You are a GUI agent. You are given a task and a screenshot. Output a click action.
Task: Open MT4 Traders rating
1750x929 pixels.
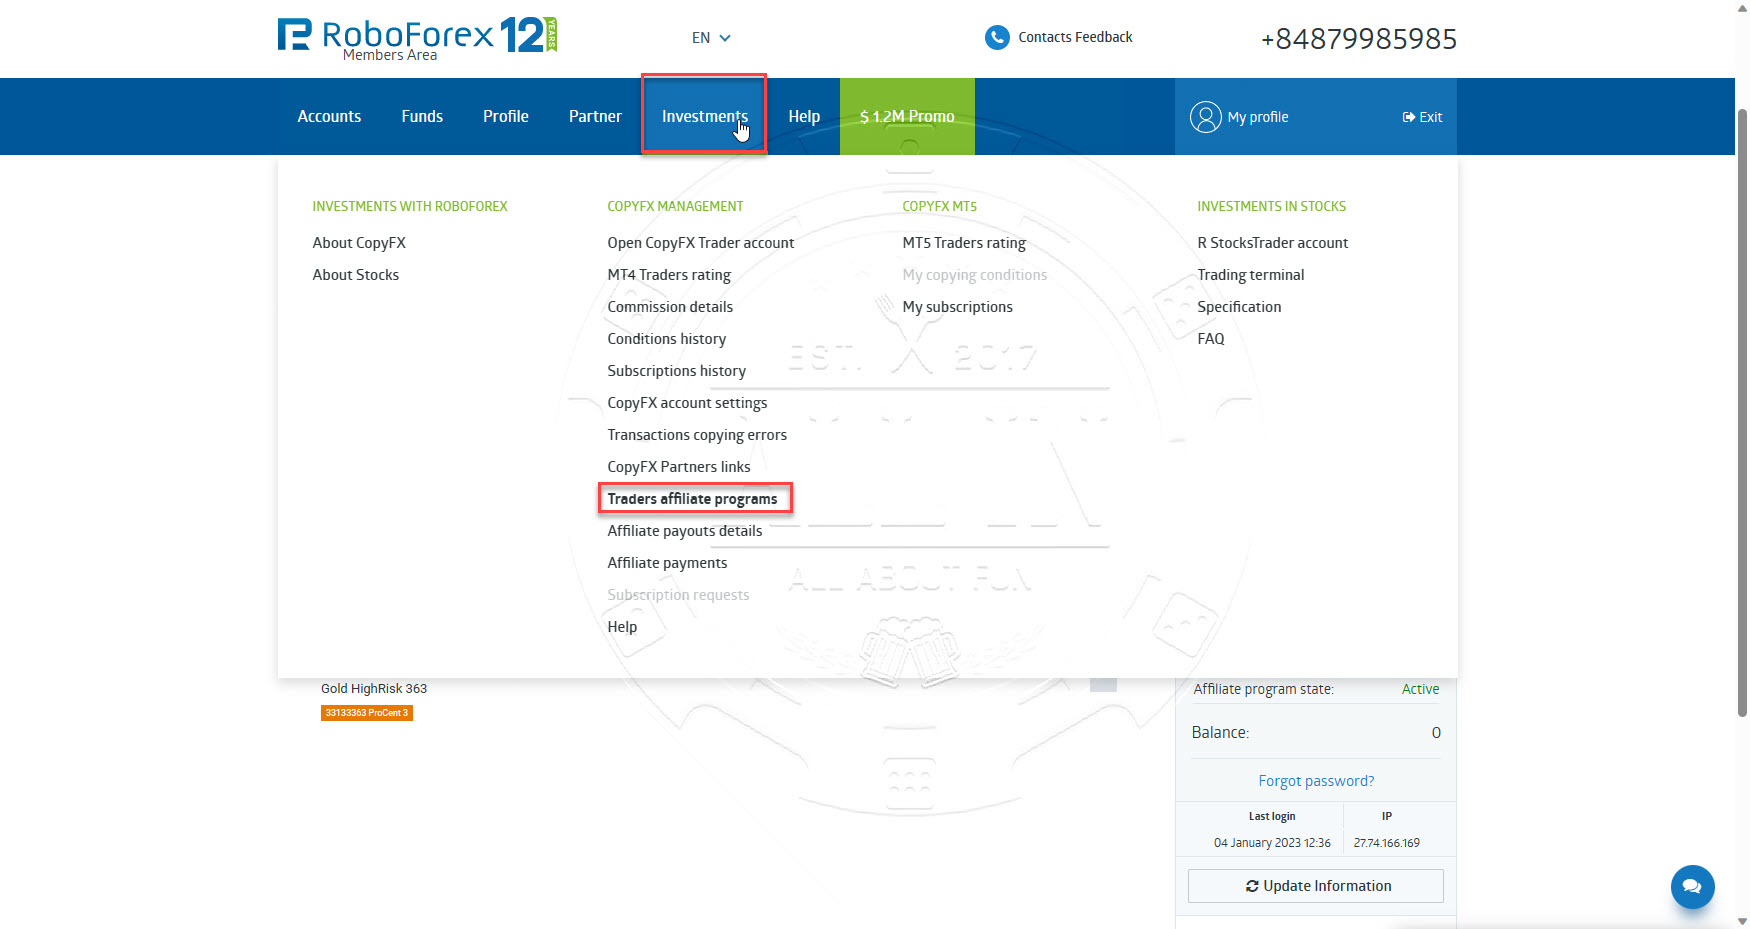pos(669,275)
